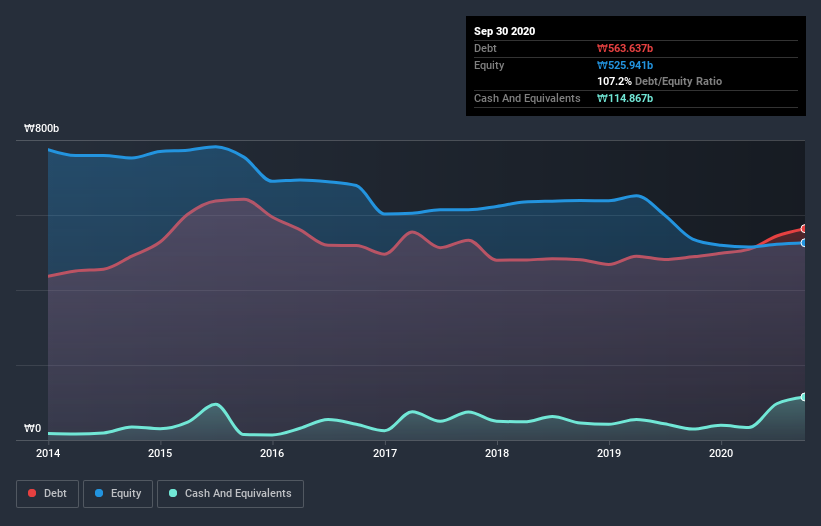Click the ₩0 y-axis label

click(x=32, y=429)
